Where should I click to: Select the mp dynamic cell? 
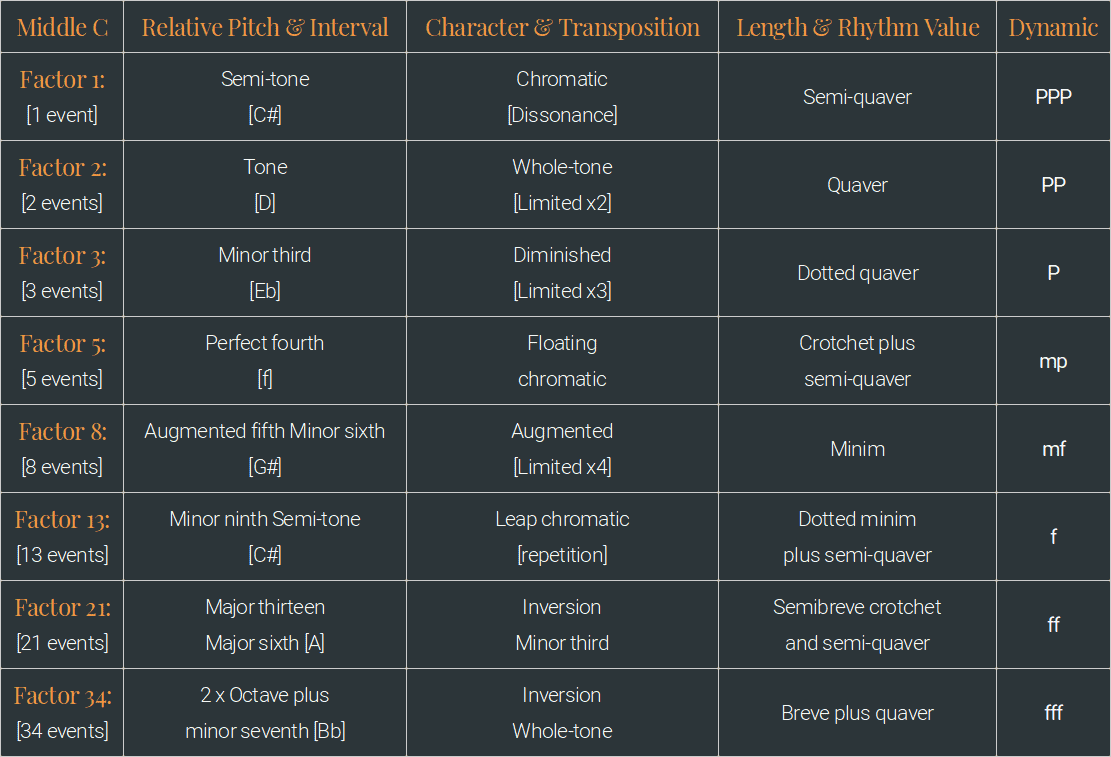pos(1053,361)
